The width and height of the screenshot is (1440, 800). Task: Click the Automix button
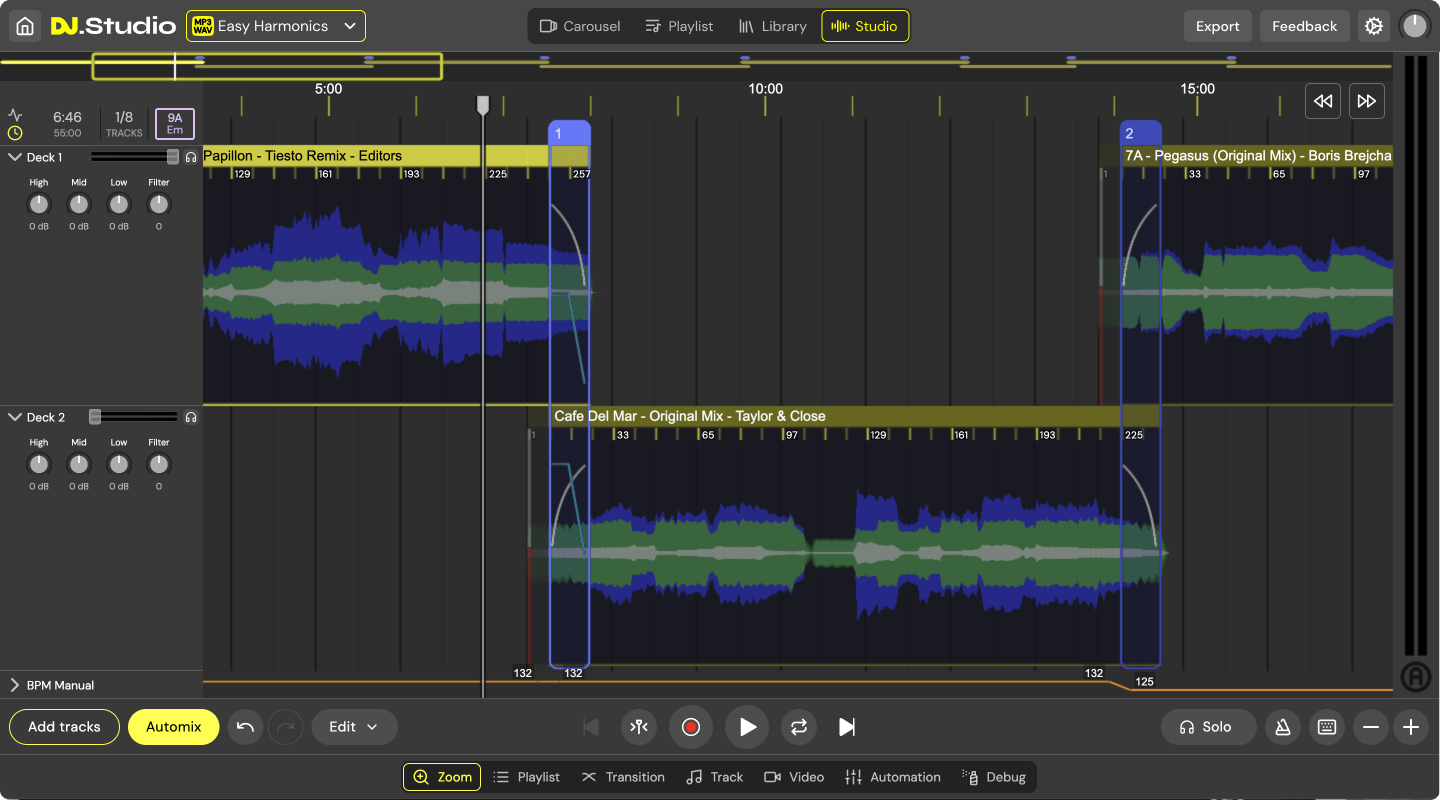click(173, 727)
